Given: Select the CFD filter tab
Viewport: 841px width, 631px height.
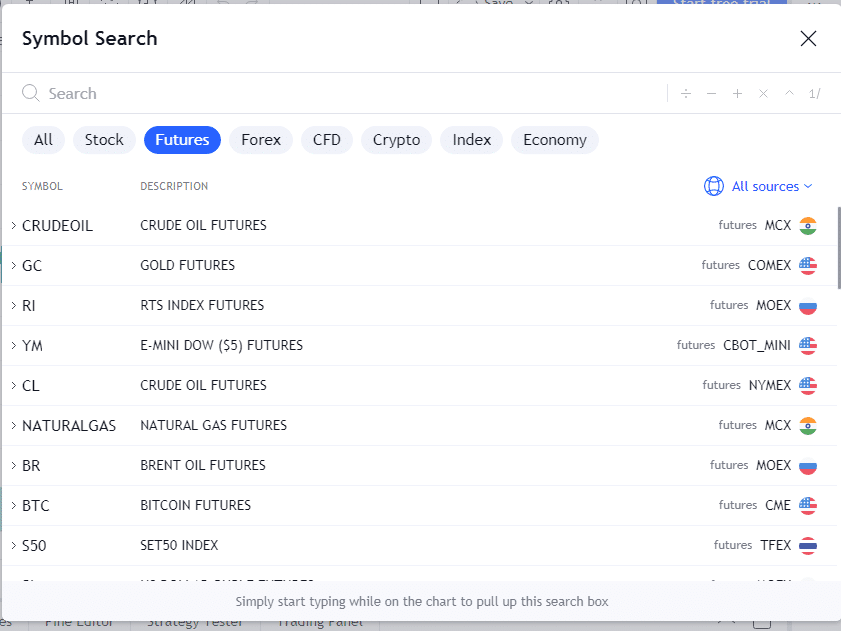Looking at the screenshot, I should tap(327, 140).
